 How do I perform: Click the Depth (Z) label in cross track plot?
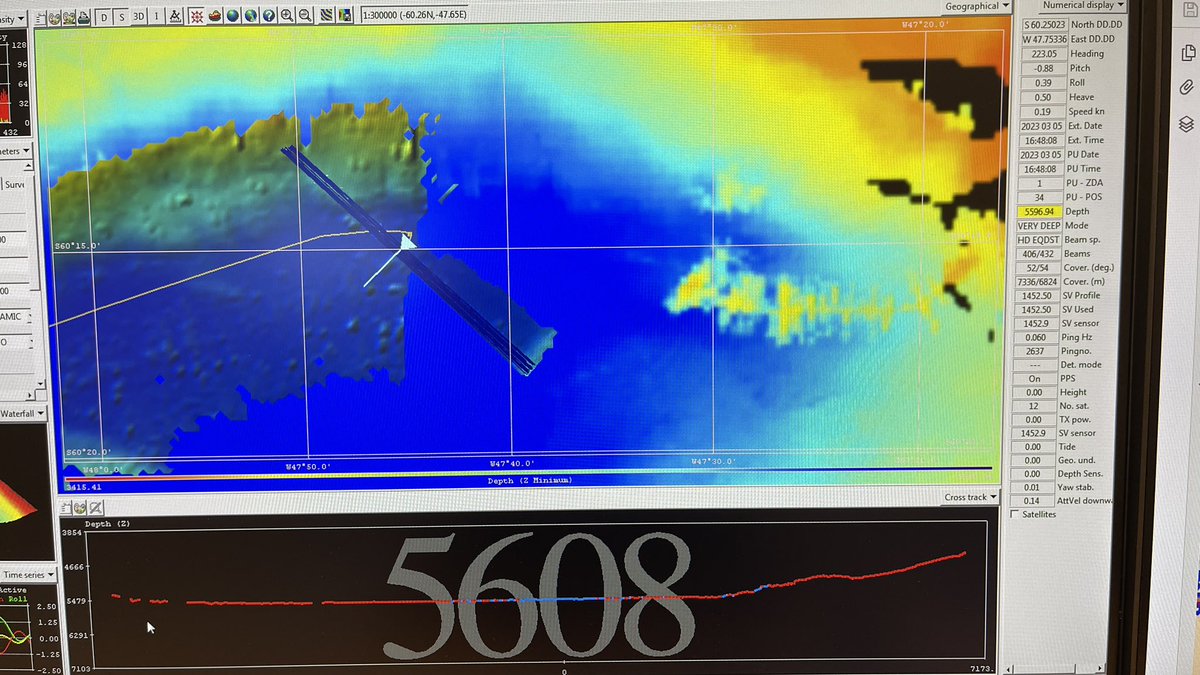pos(106,523)
